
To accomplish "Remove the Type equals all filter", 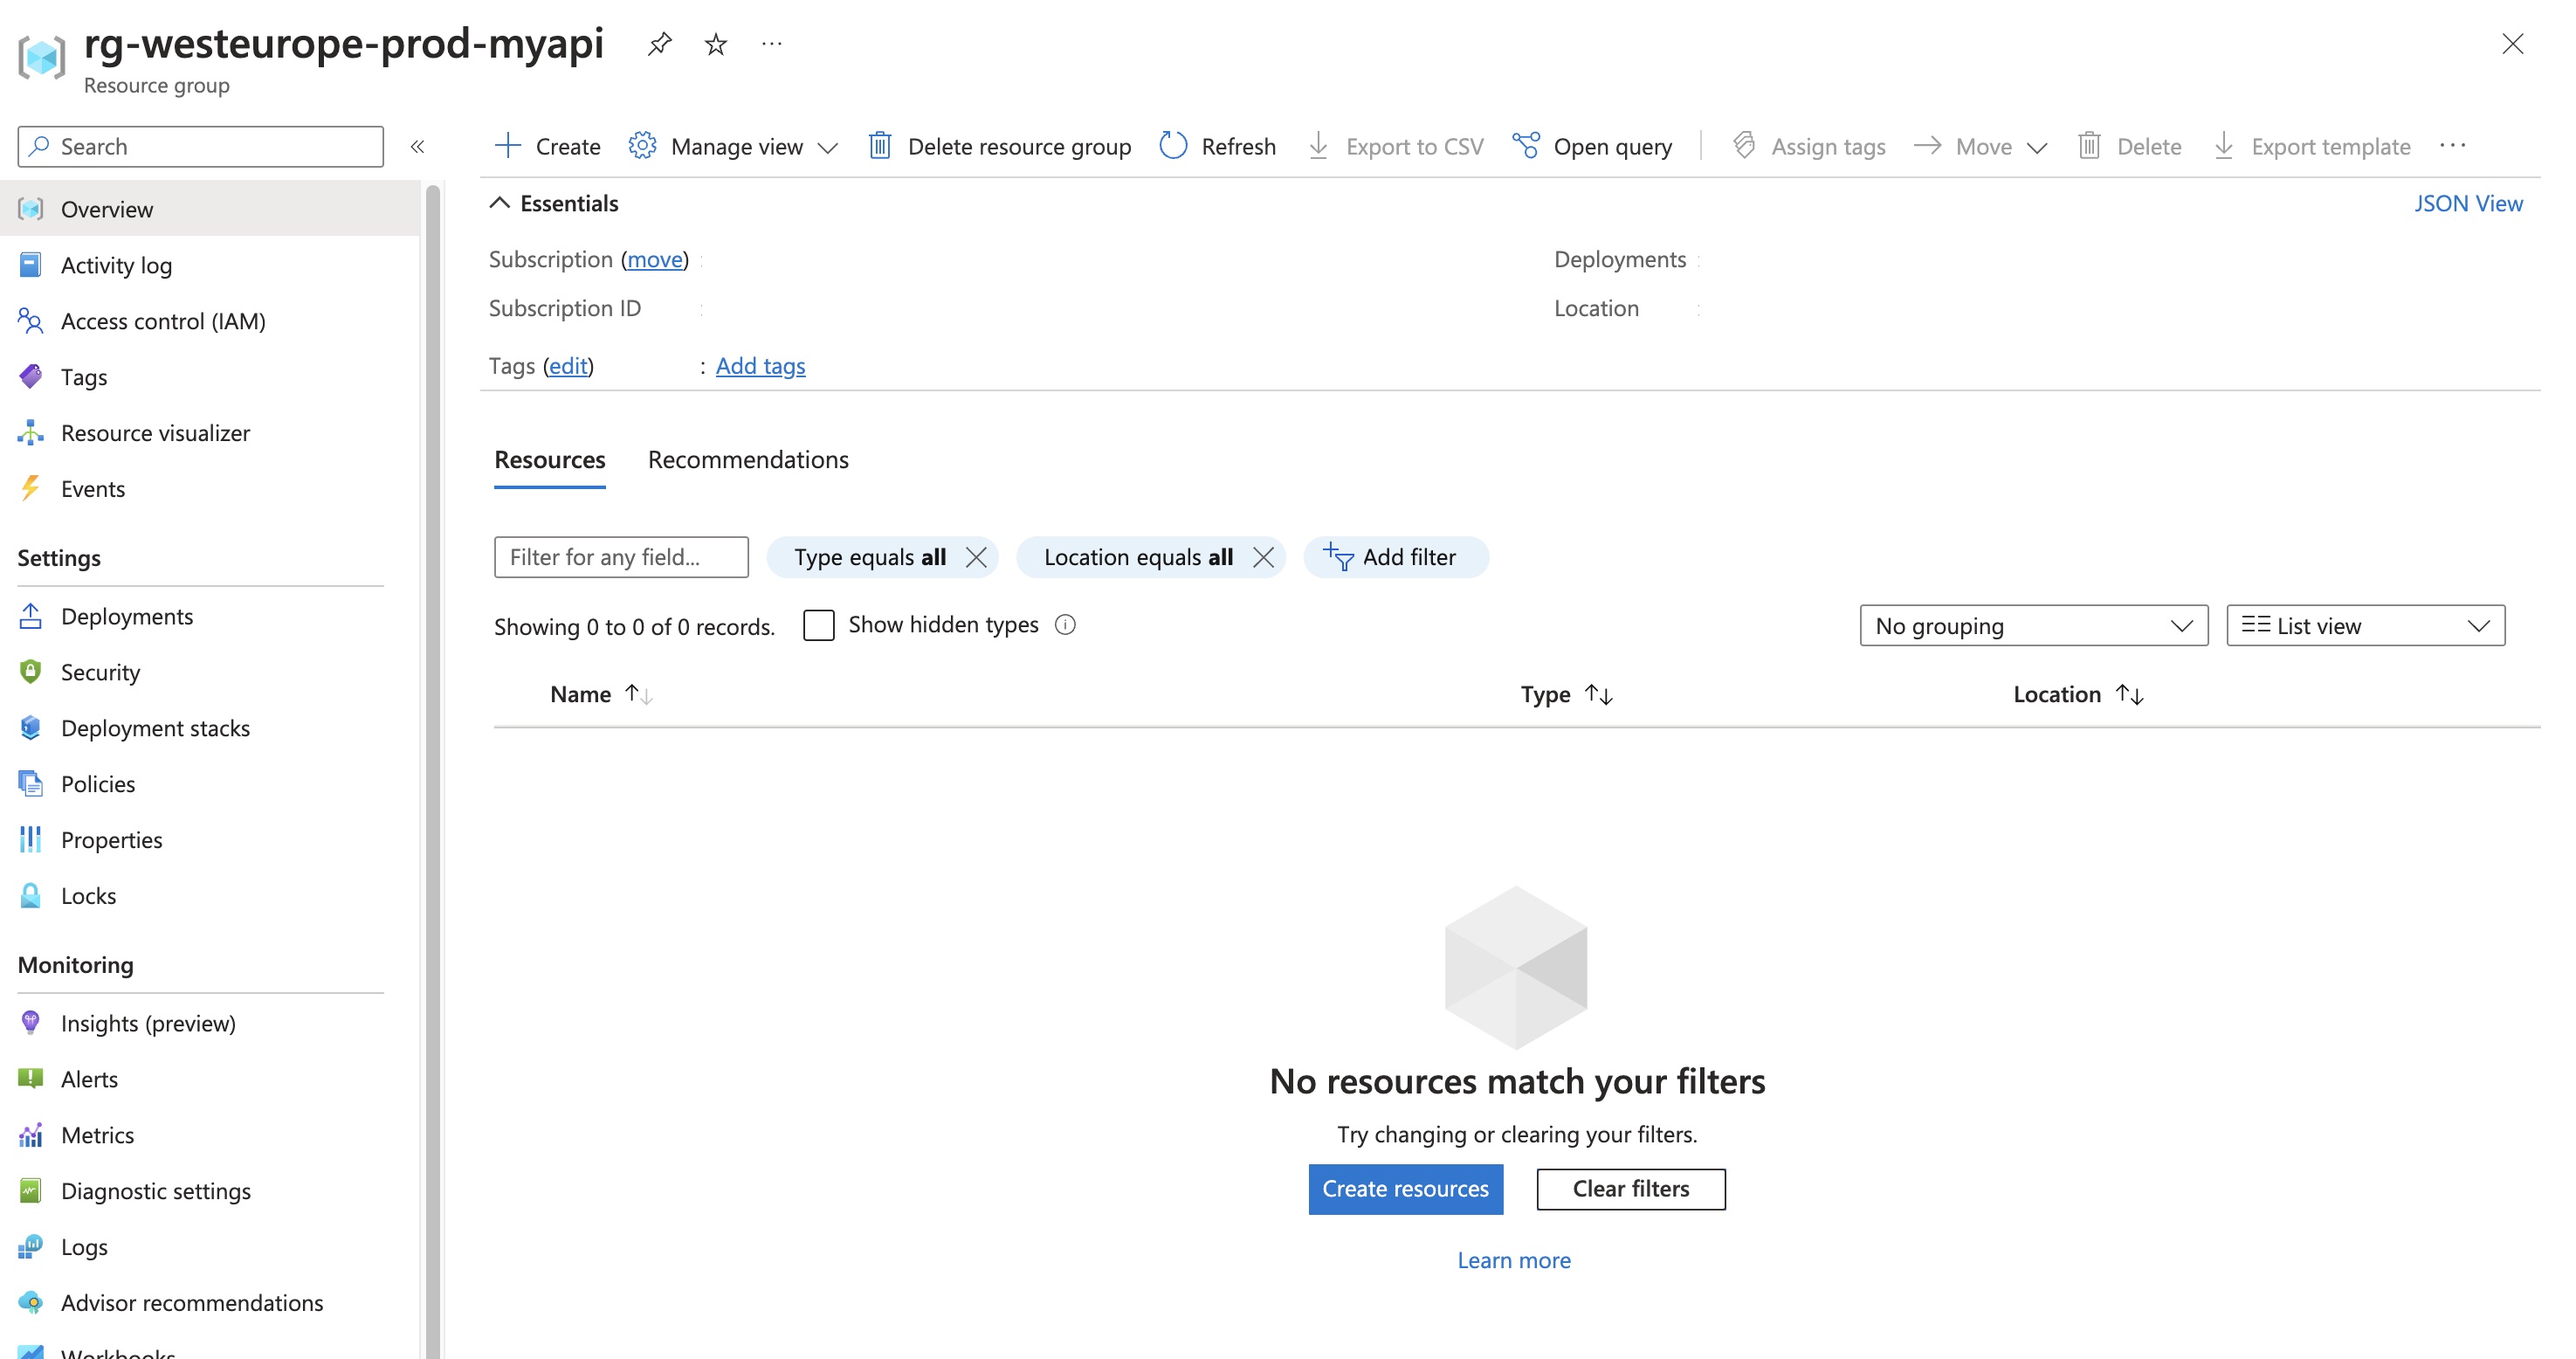I will 977,557.
